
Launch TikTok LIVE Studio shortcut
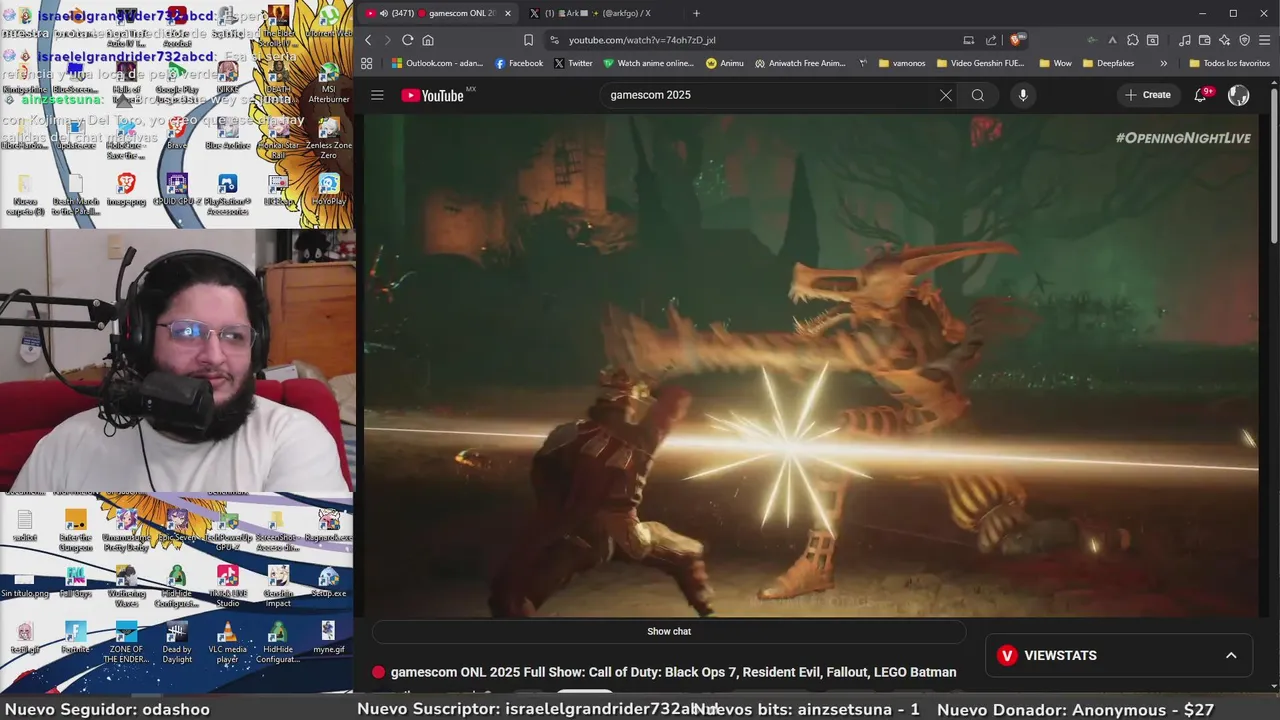[228, 587]
